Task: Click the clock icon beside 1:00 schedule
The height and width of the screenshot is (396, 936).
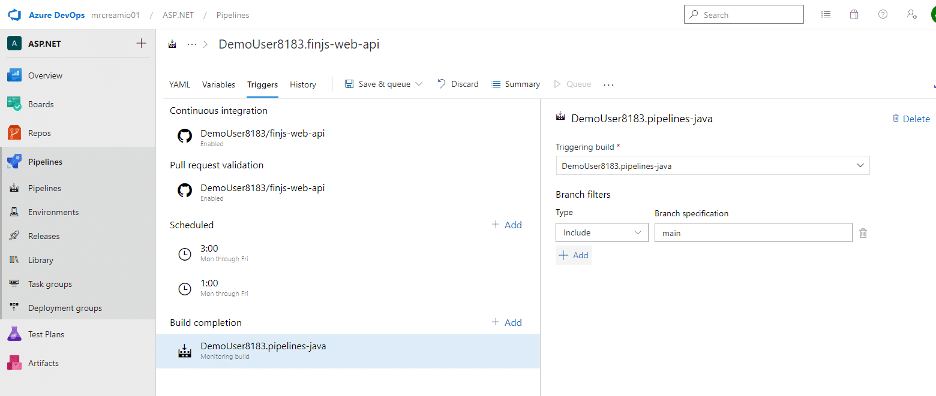Action: coord(185,288)
